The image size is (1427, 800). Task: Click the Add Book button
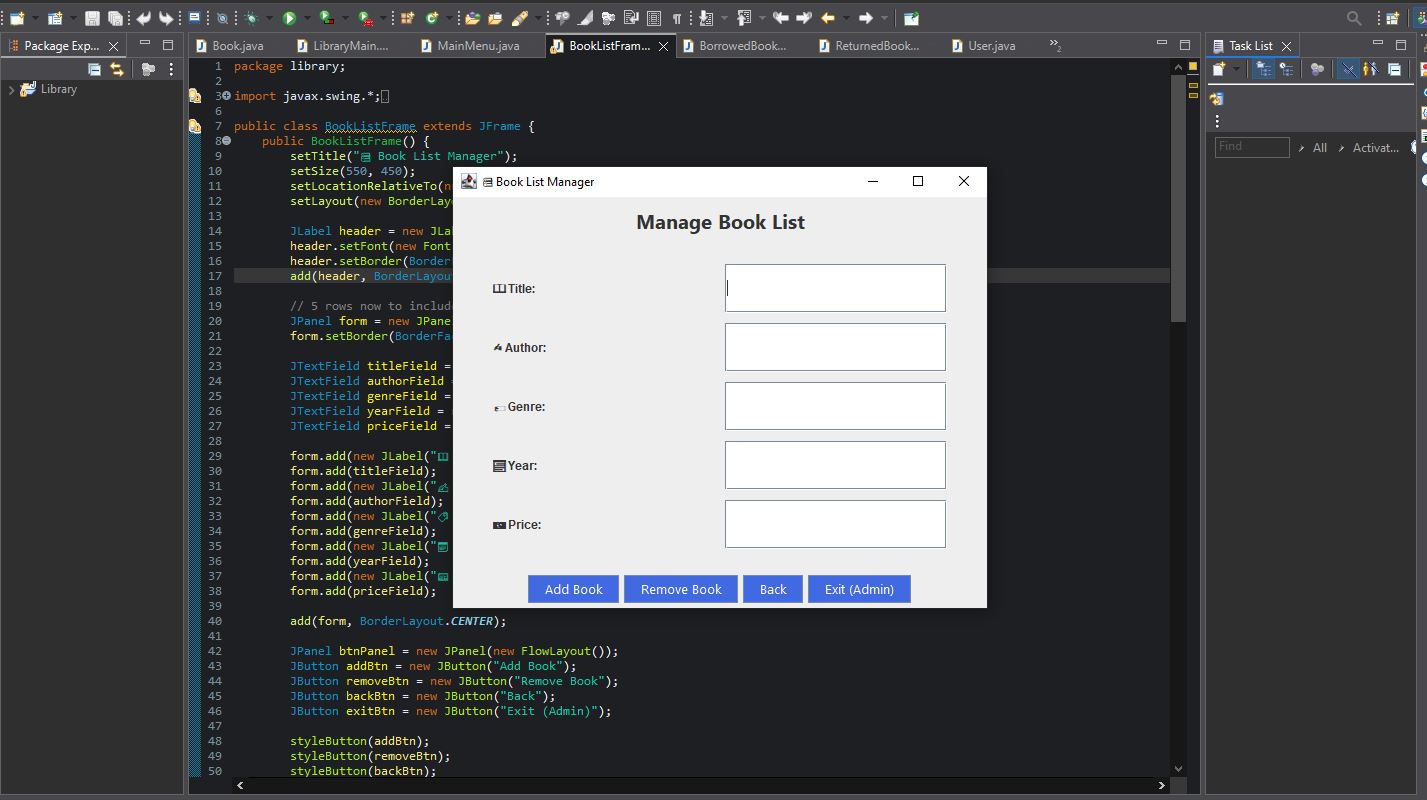tap(573, 589)
